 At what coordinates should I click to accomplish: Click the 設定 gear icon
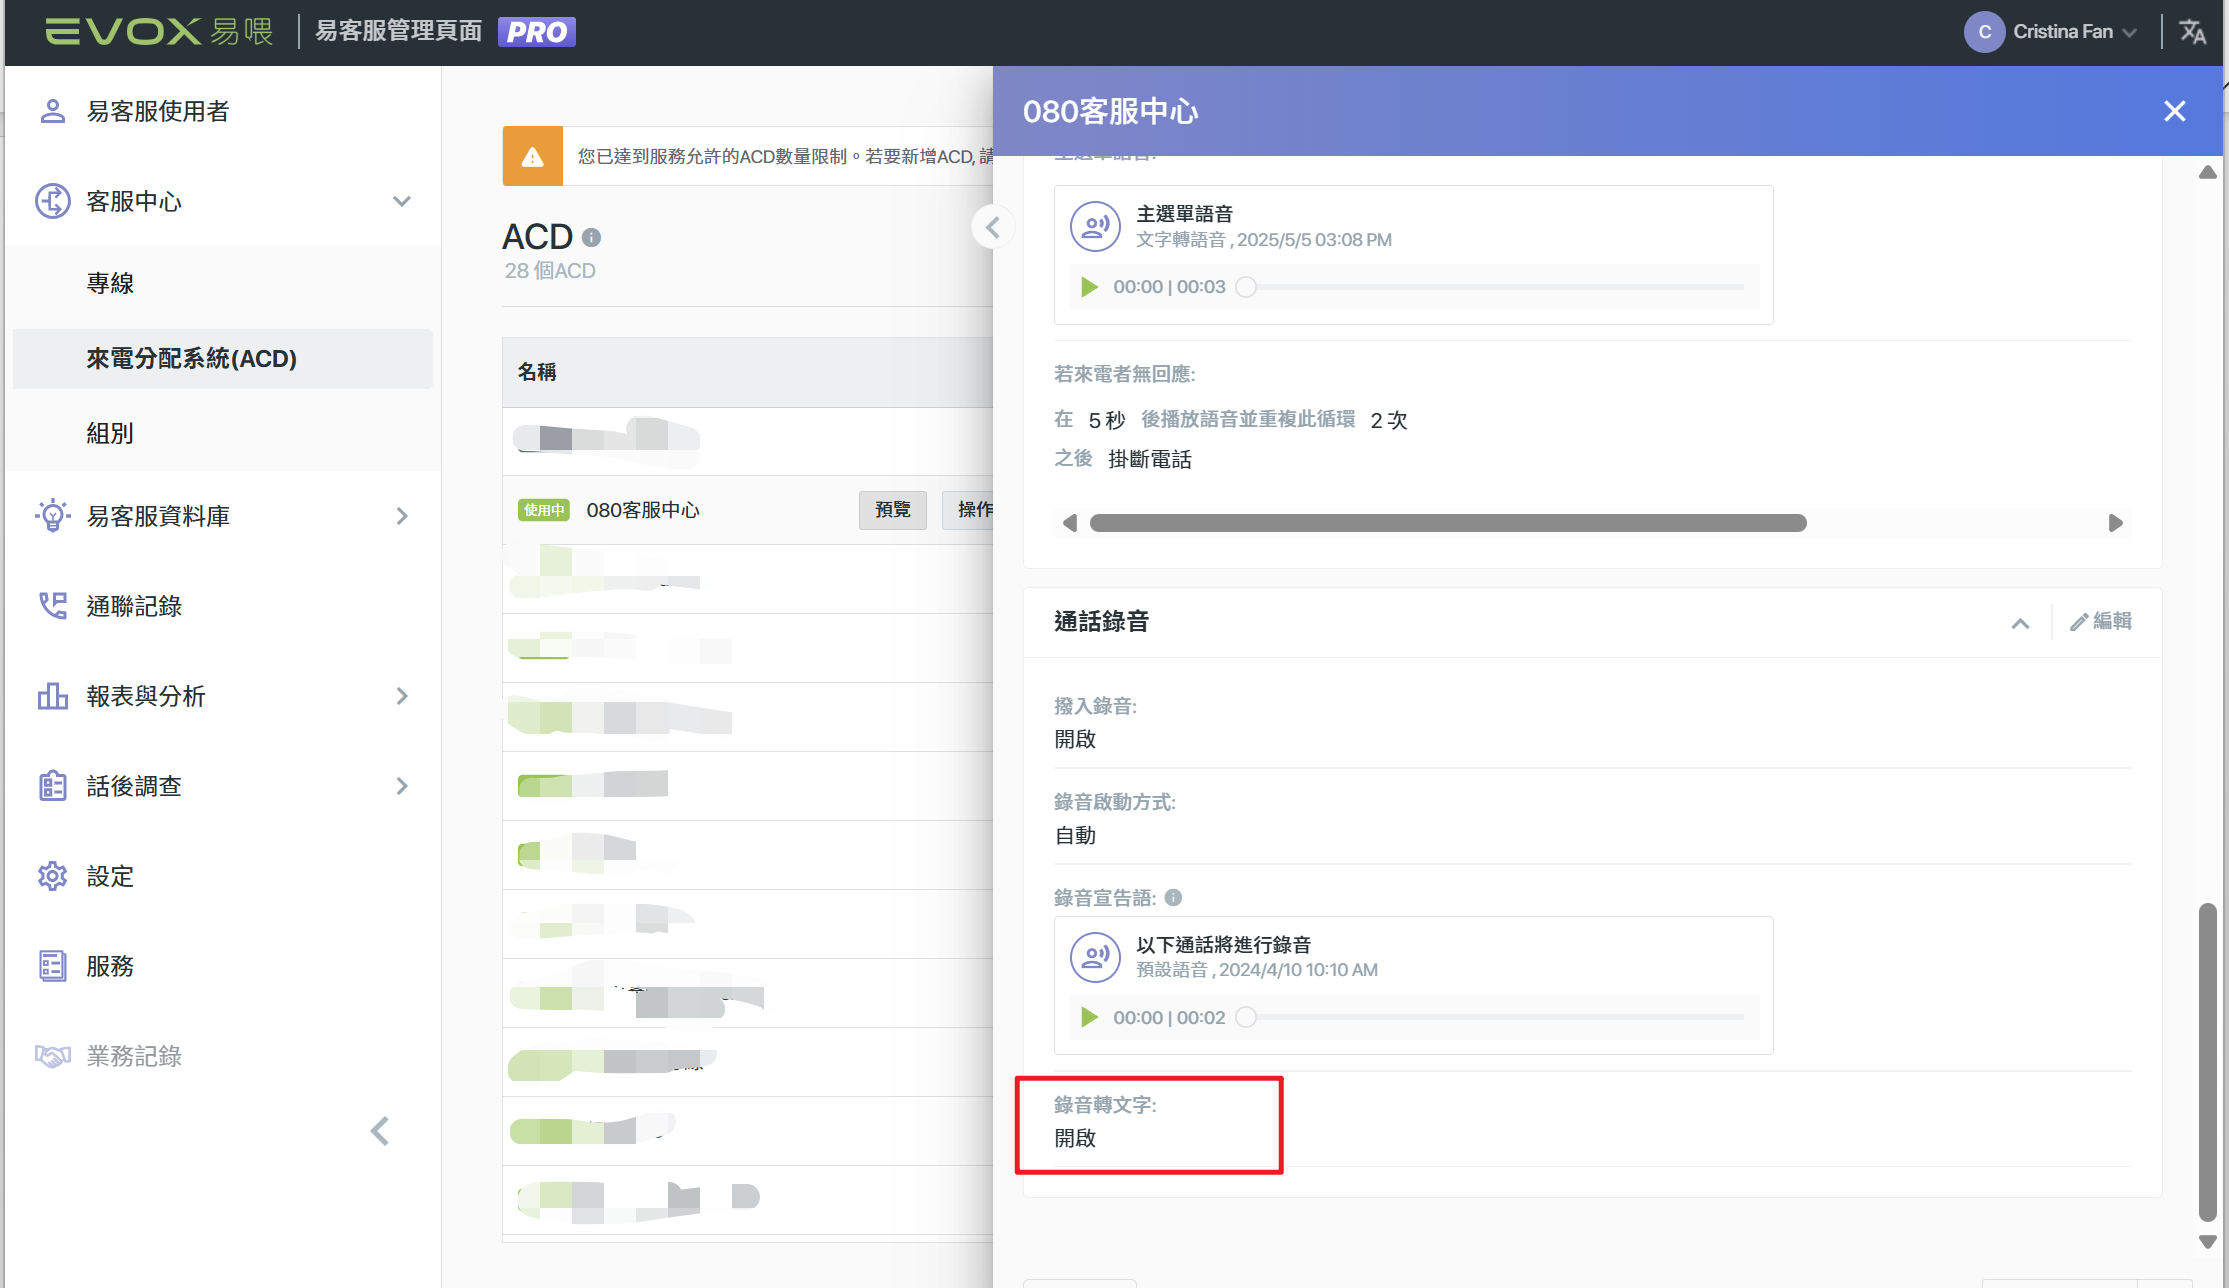coord(52,876)
